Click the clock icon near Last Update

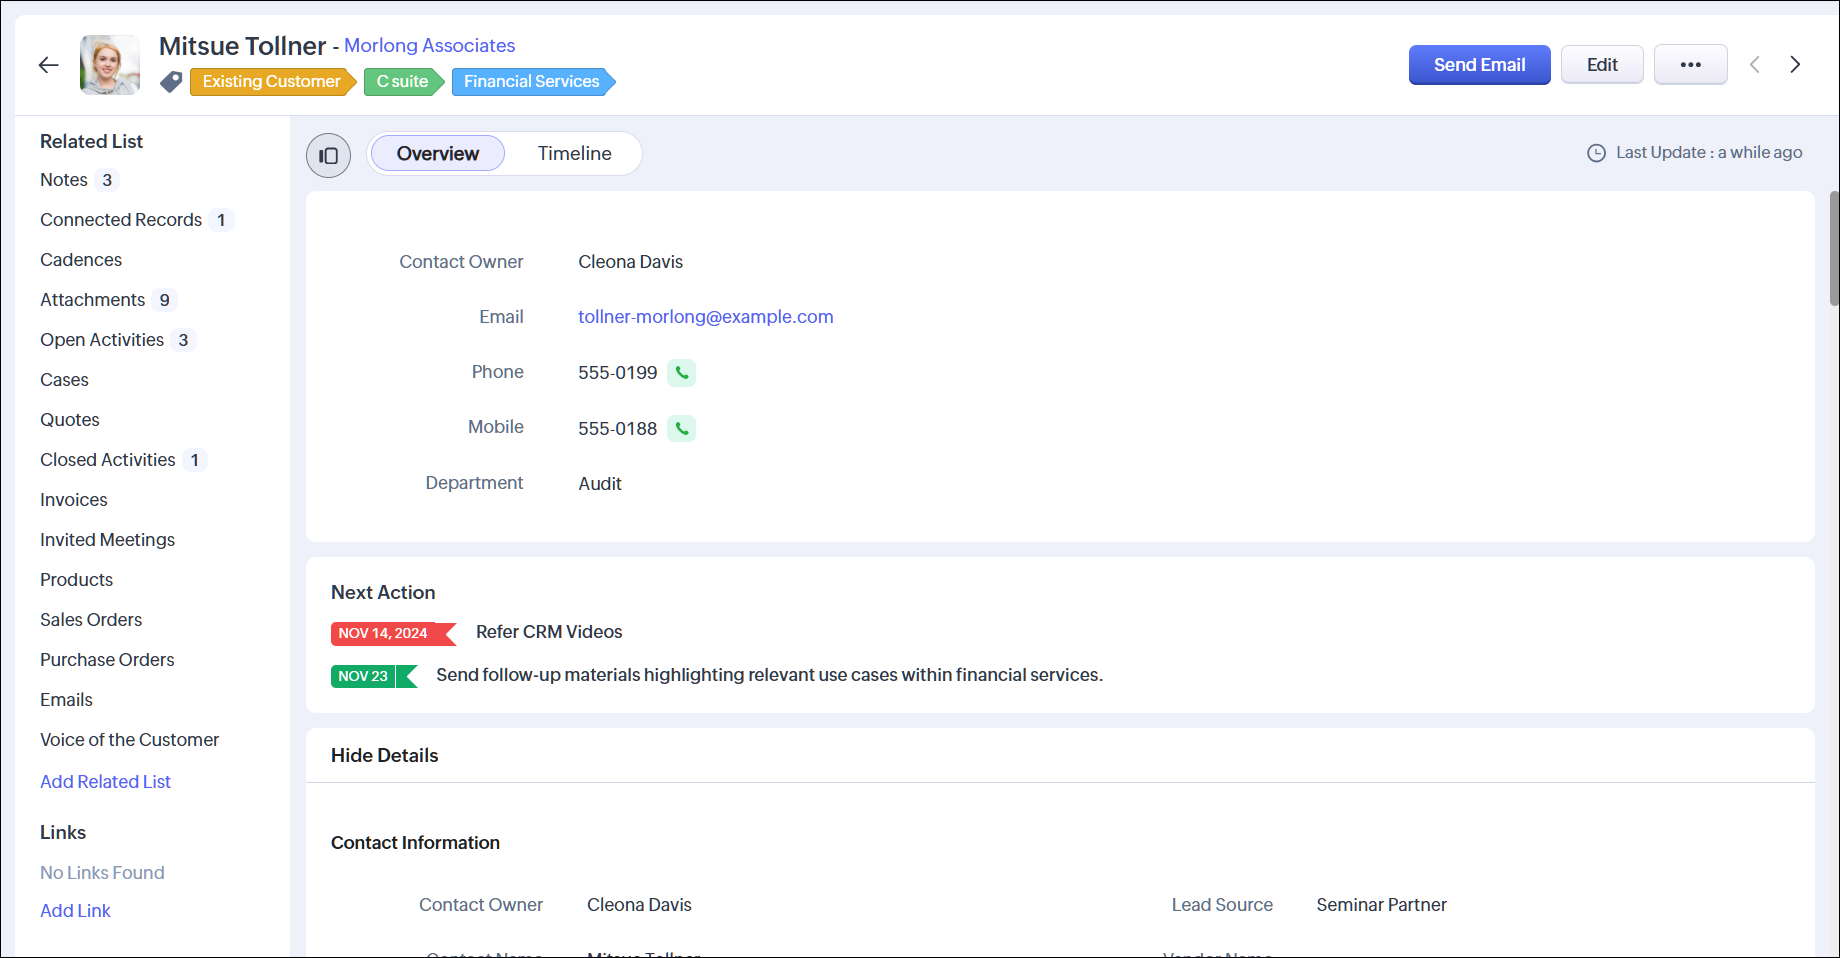[1596, 153]
